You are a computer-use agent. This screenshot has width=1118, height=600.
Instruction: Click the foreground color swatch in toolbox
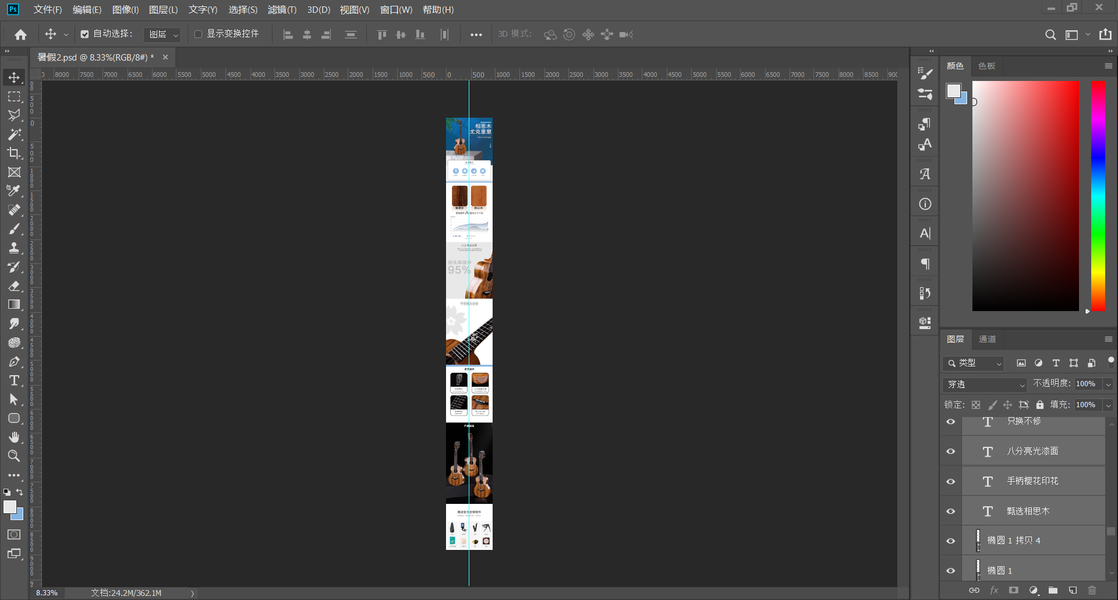coord(10,507)
